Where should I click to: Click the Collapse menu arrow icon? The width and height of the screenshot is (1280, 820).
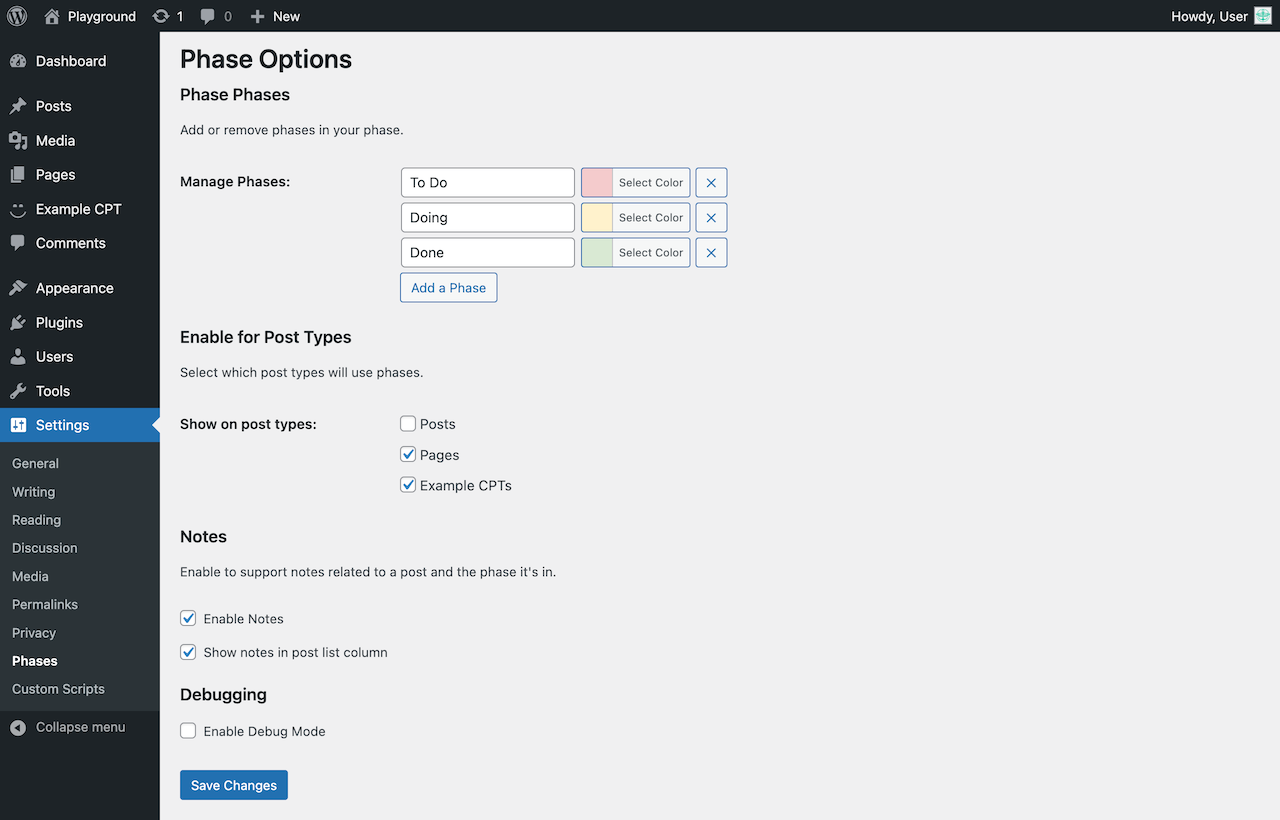[18, 728]
